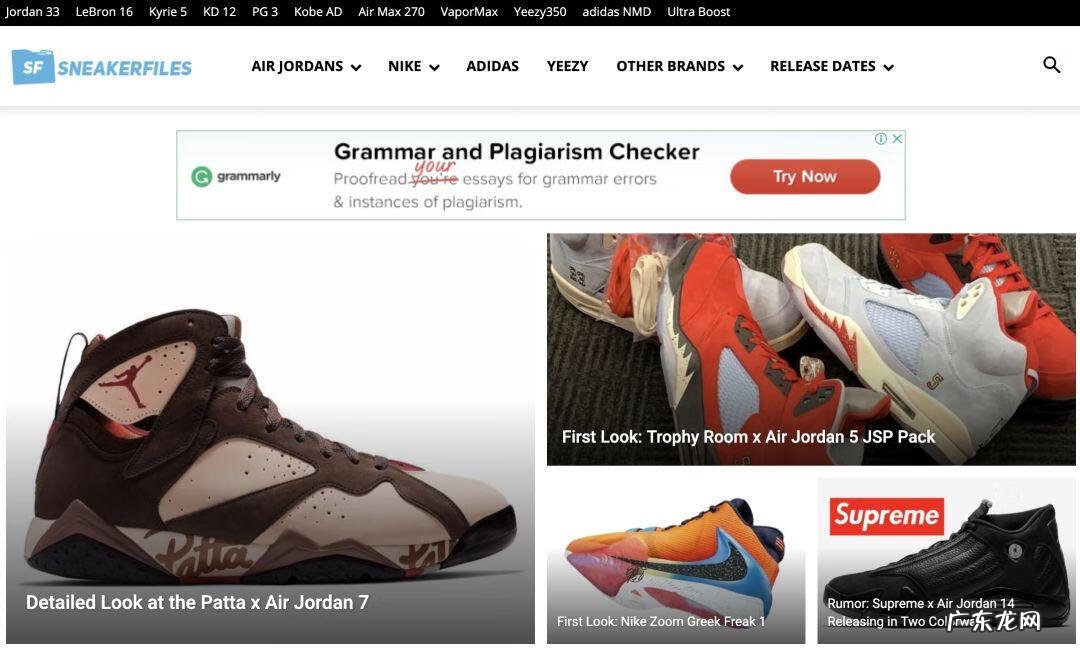Close the Grammarly ad with X icon
Image resolution: width=1080 pixels, height=650 pixels.
pyautogui.click(x=897, y=138)
